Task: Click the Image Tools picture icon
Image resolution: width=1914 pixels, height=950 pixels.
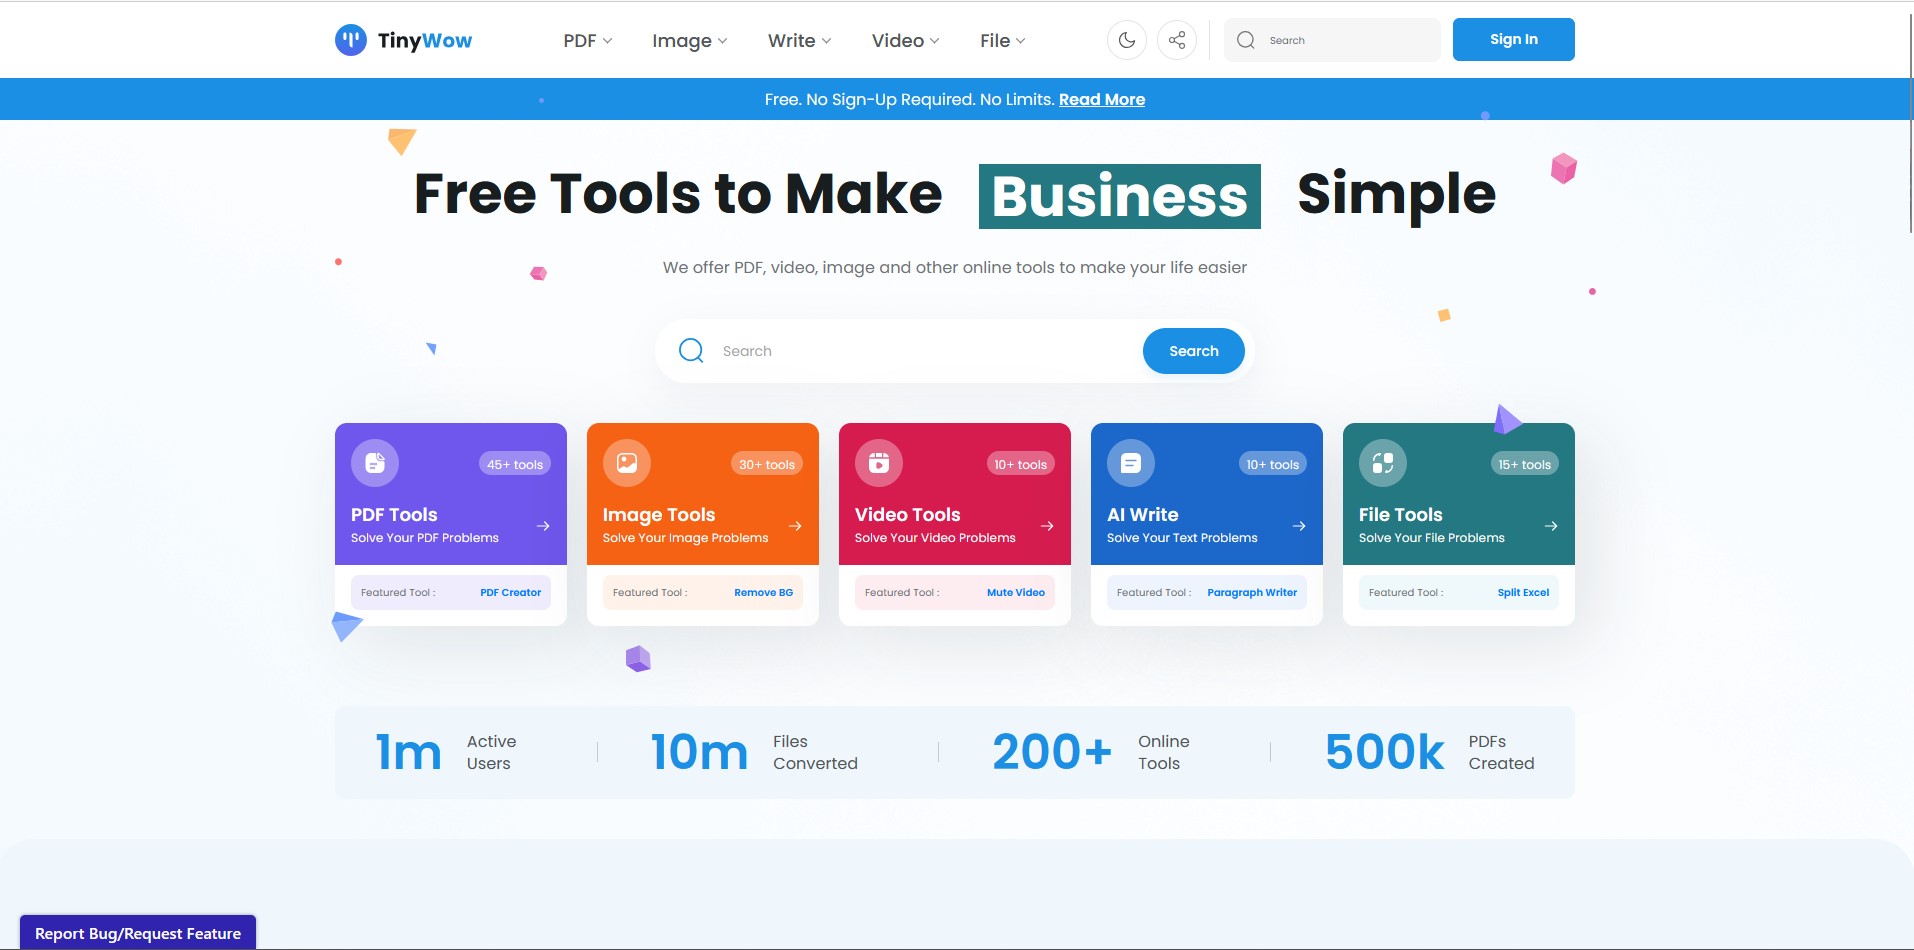Action: pos(627,463)
